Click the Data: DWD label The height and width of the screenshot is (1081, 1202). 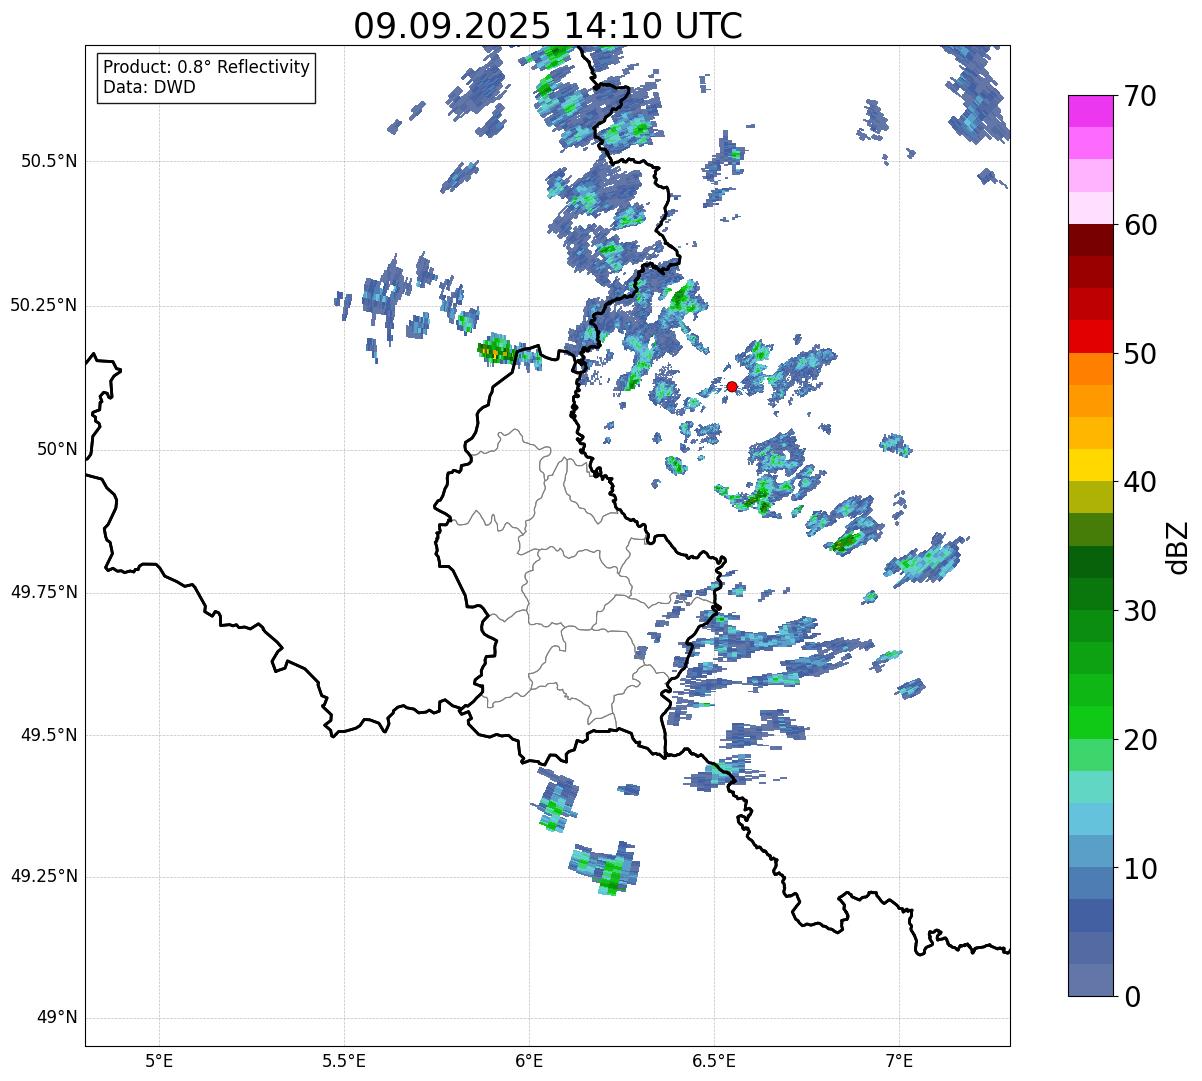[x=149, y=87]
